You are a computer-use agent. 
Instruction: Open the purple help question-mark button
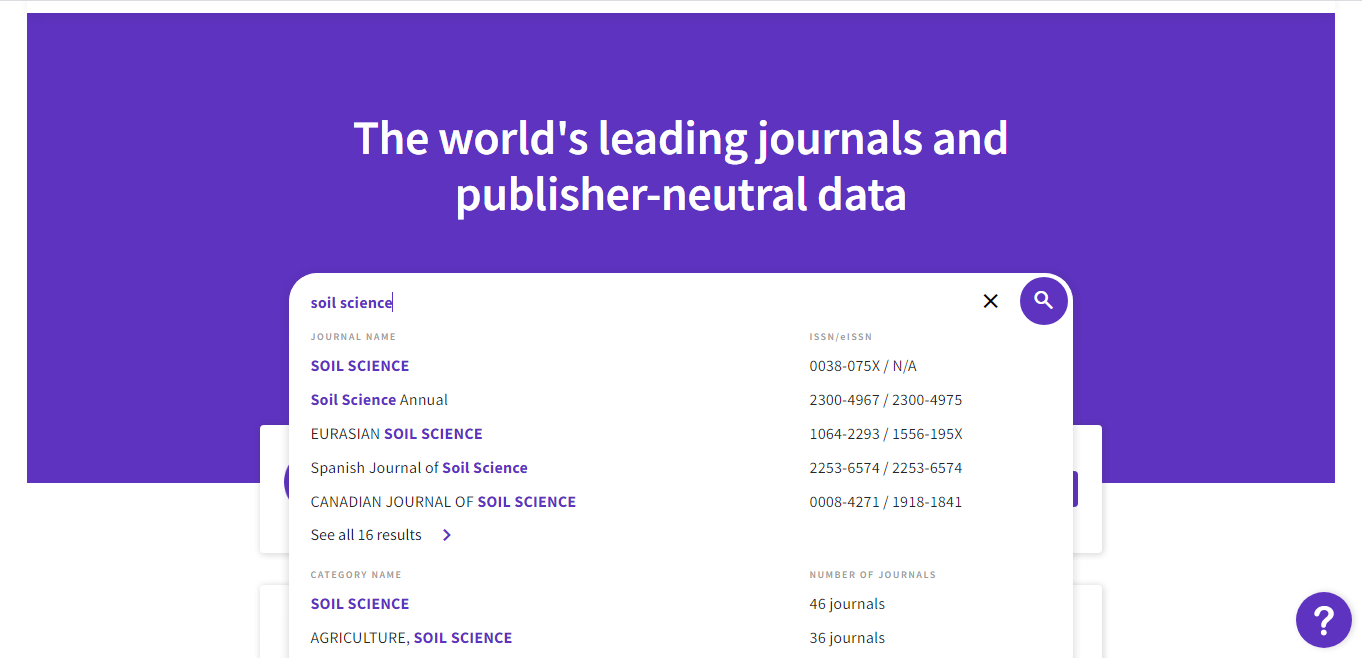pyautogui.click(x=1323, y=620)
